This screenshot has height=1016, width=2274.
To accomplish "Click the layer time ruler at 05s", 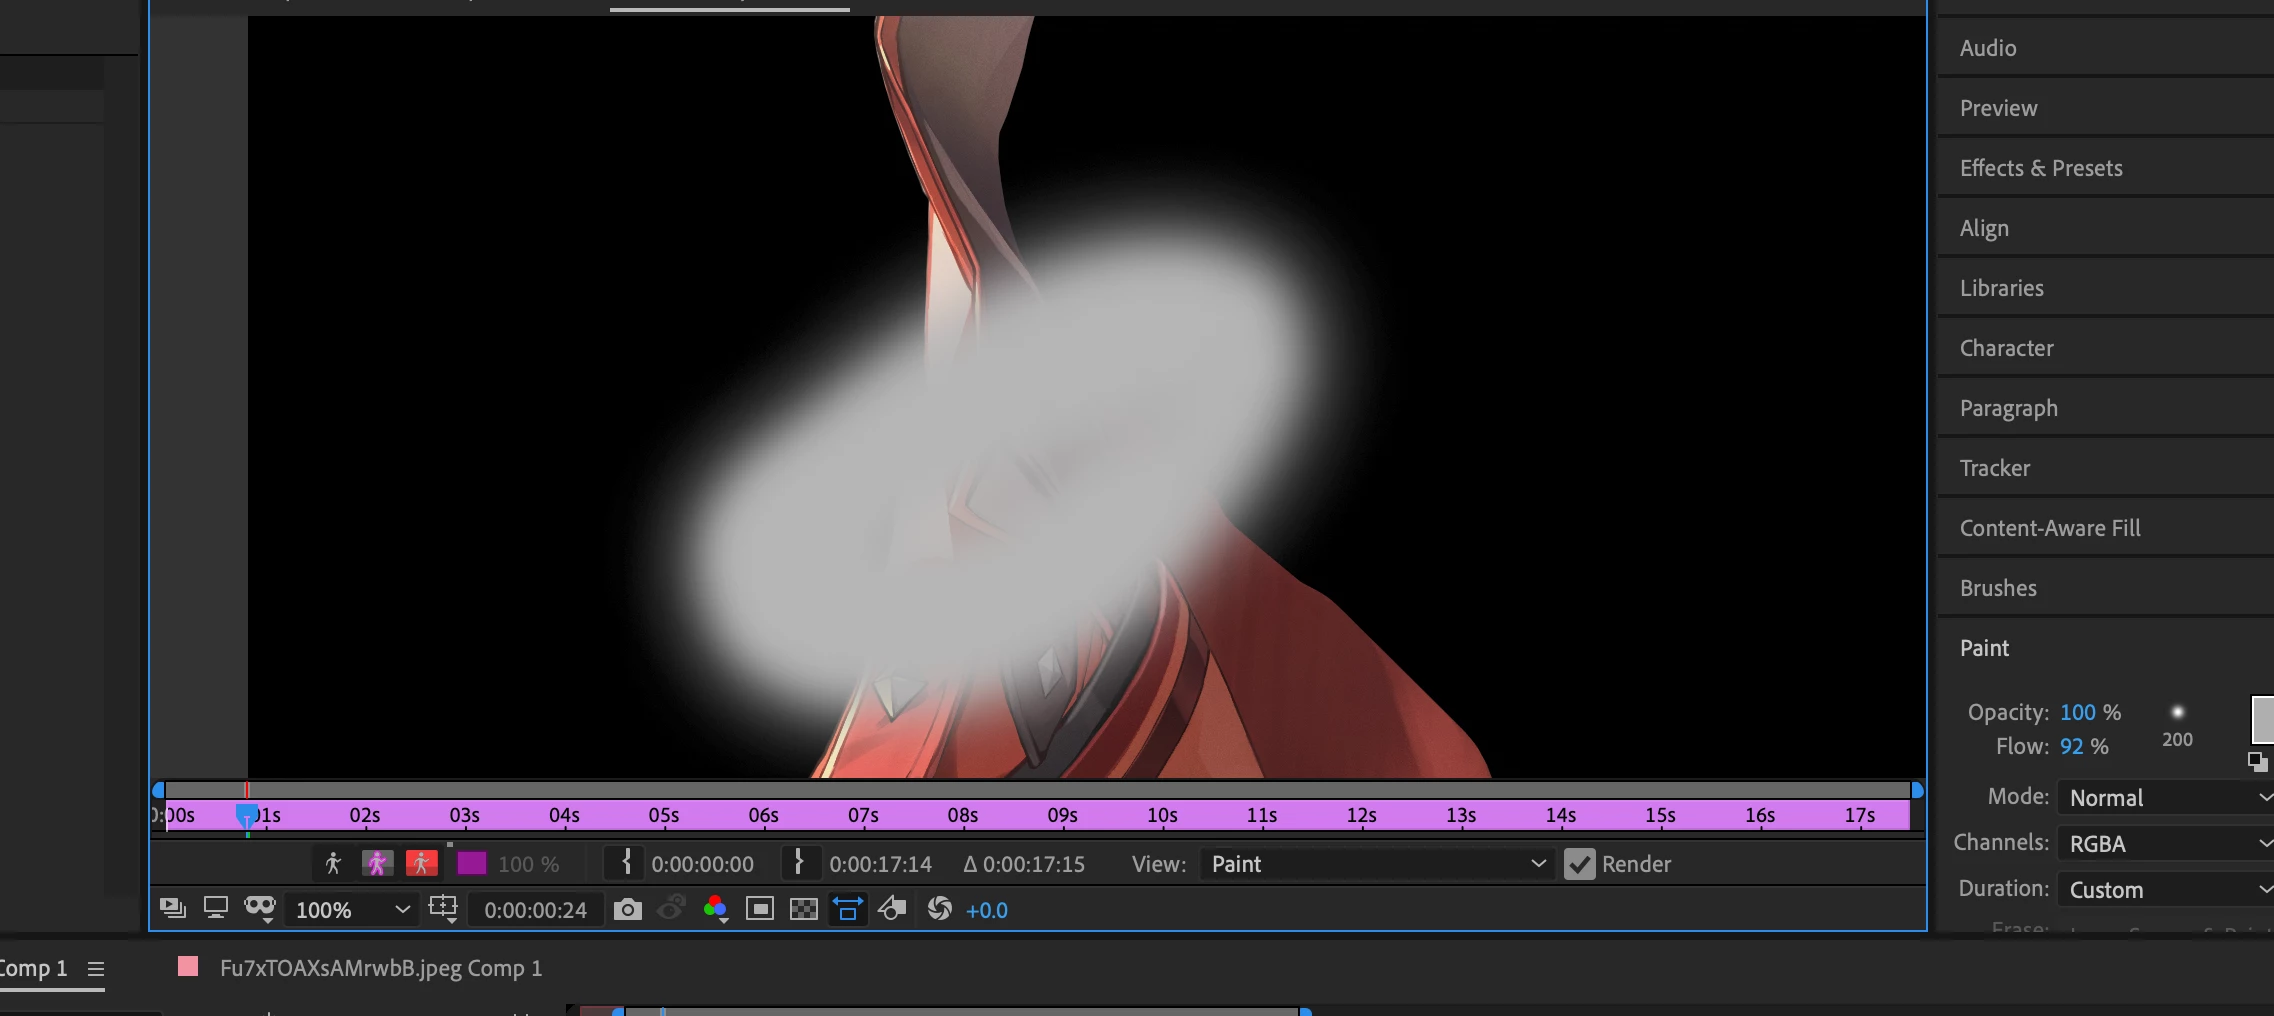I will click(663, 816).
